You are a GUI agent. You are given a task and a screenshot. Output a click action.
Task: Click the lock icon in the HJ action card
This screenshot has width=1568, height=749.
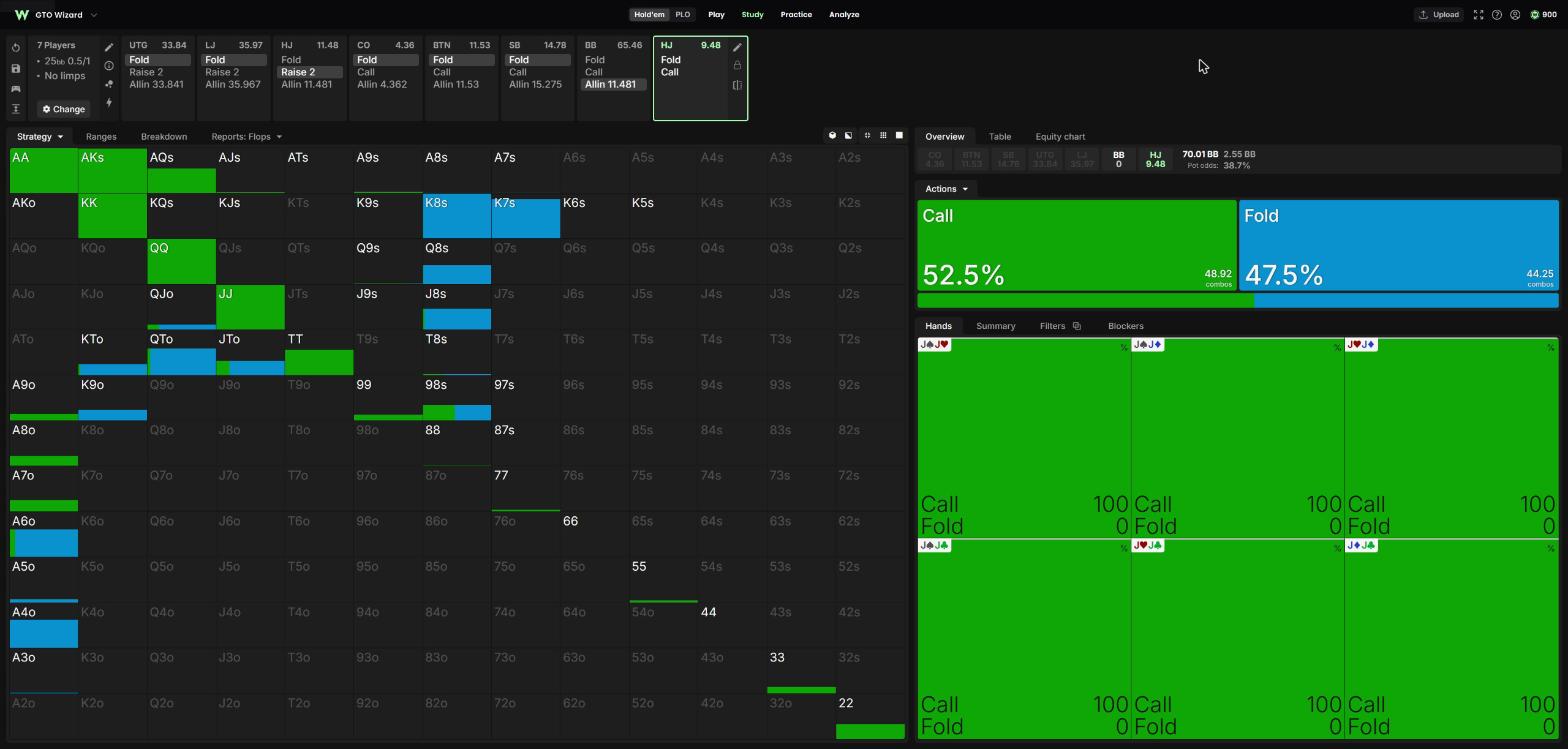pyautogui.click(x=737, y=66)
